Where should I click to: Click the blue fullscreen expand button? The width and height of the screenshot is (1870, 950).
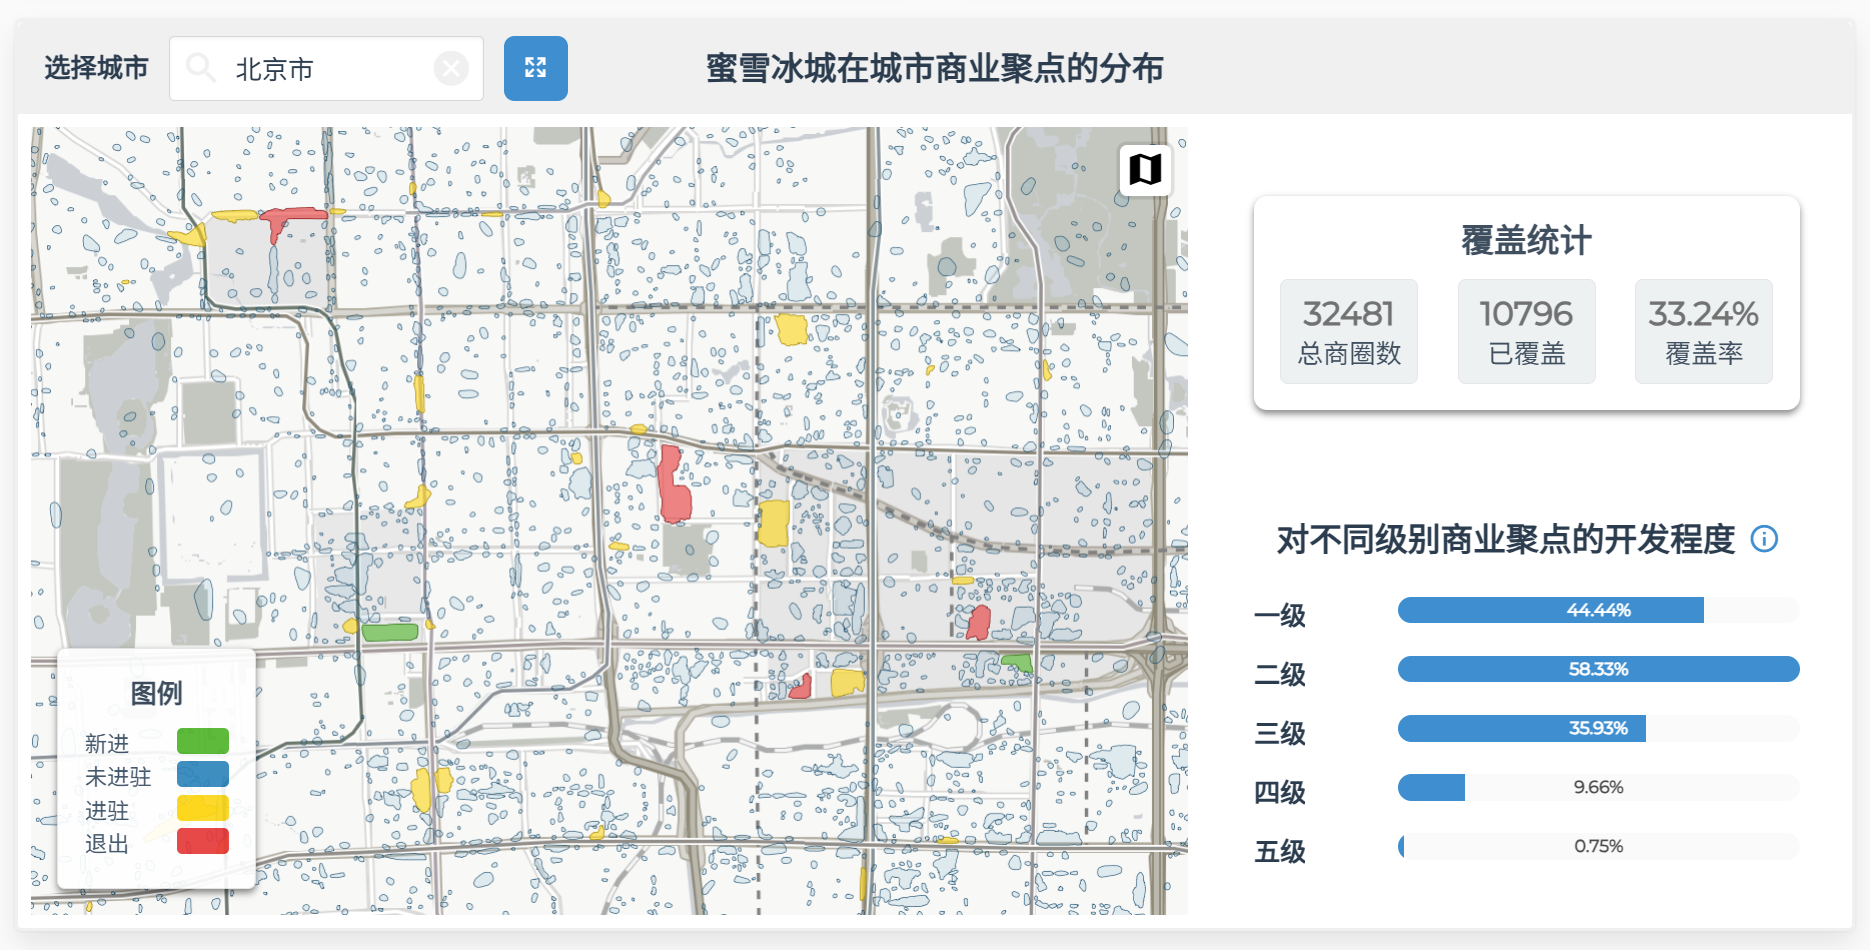click(535, 68)
